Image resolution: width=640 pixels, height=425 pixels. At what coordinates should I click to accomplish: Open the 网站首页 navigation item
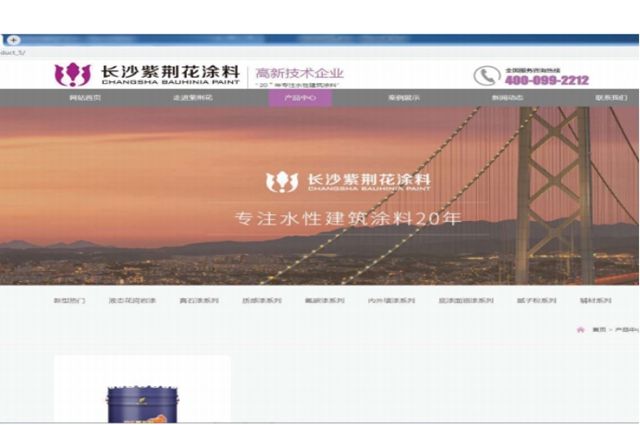click(x=85, y=98)
